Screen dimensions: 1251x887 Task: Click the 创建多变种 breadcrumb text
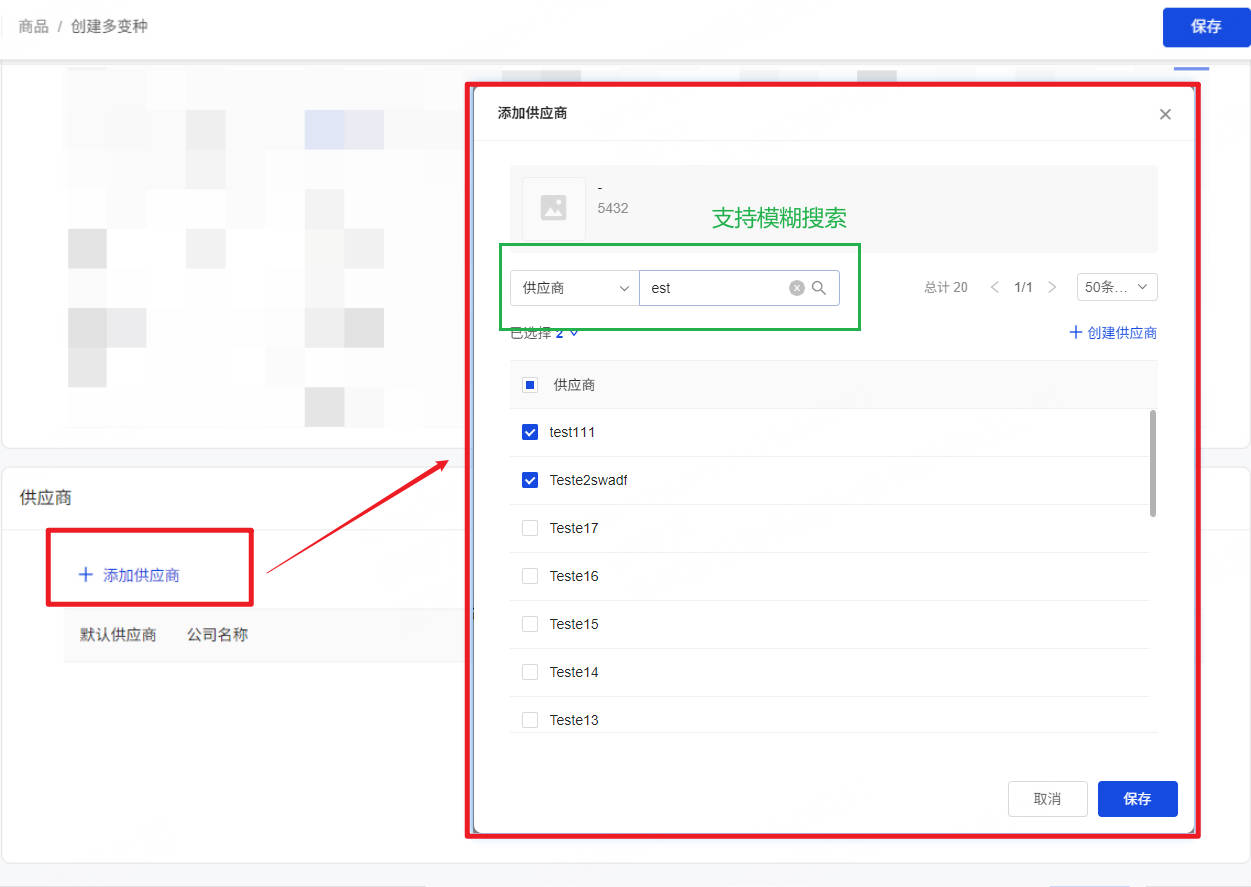tap(109, 26)
